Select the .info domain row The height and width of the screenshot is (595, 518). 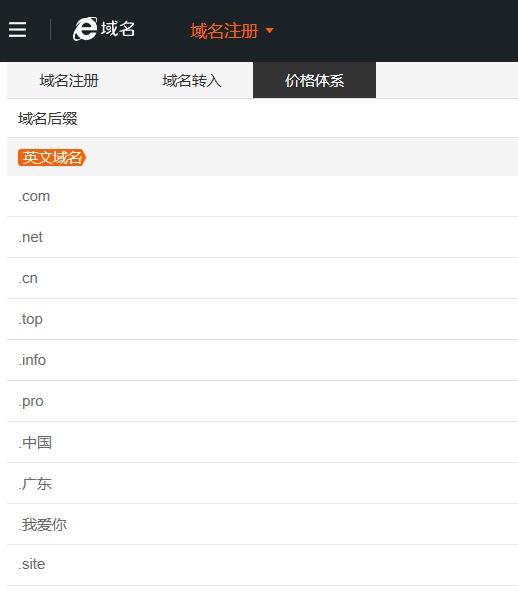pyautogui.click(x=262, y=360)
